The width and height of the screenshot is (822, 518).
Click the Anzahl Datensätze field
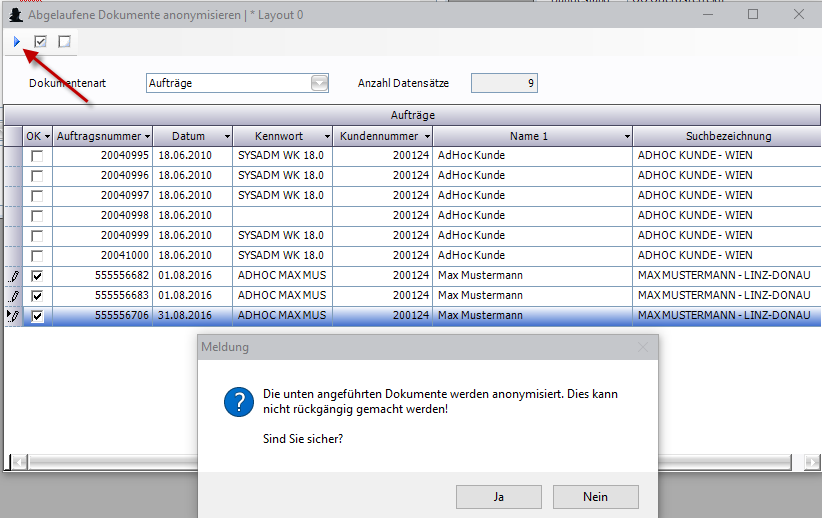(504, 83)
